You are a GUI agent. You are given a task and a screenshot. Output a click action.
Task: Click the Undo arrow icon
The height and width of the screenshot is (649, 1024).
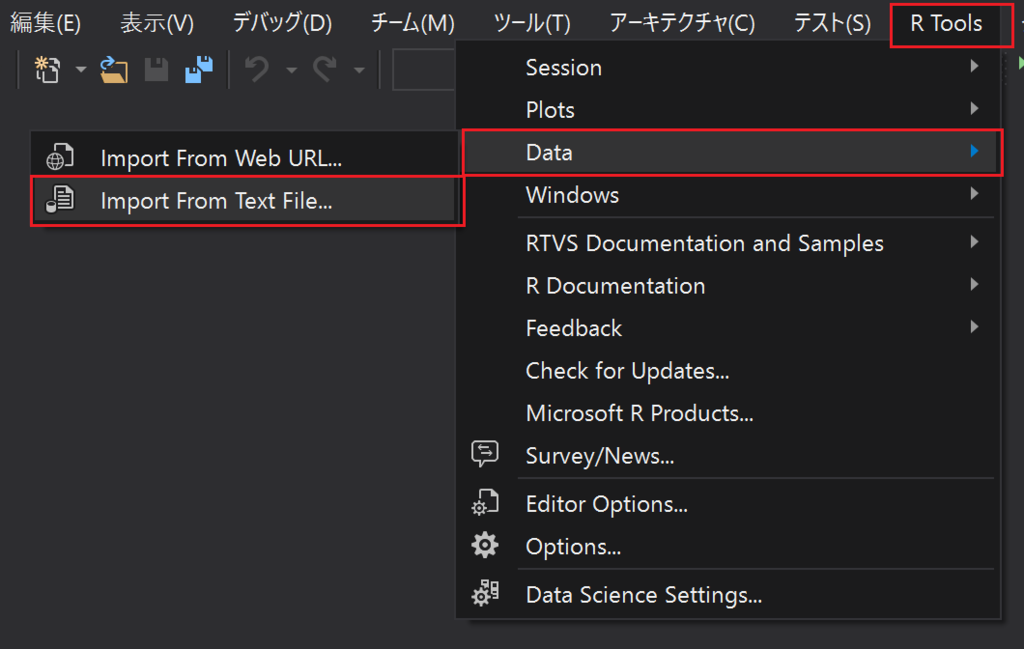[x=258, y=70]
